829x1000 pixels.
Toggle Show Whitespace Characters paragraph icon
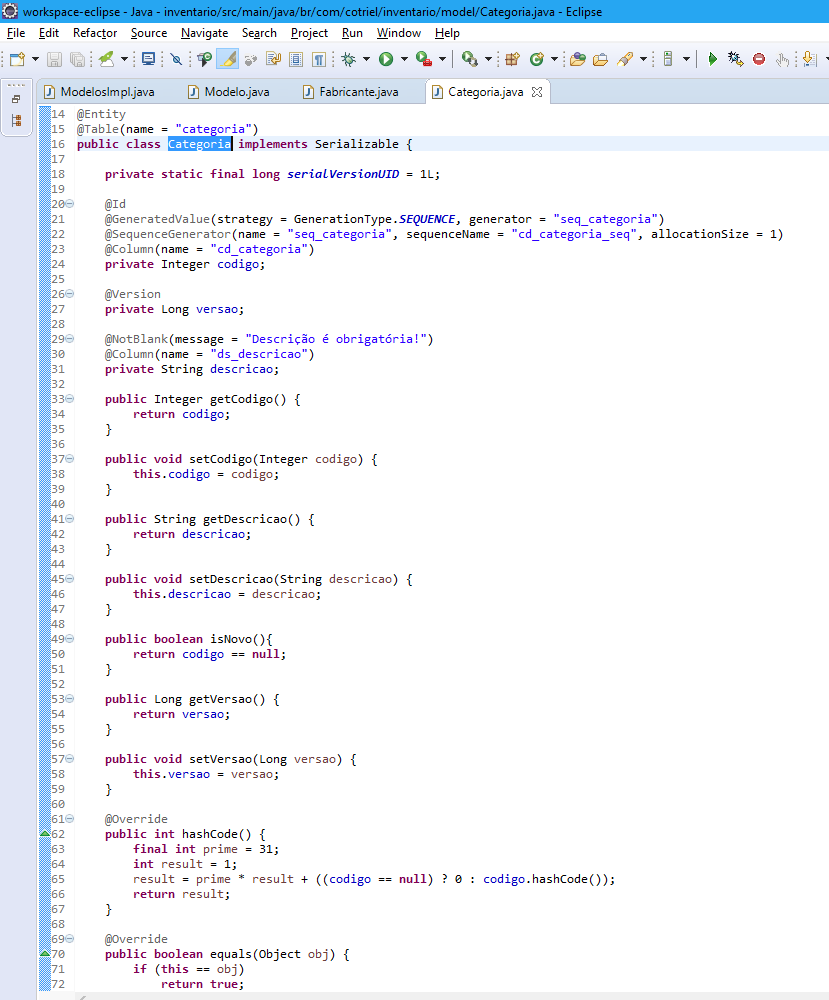318,60
